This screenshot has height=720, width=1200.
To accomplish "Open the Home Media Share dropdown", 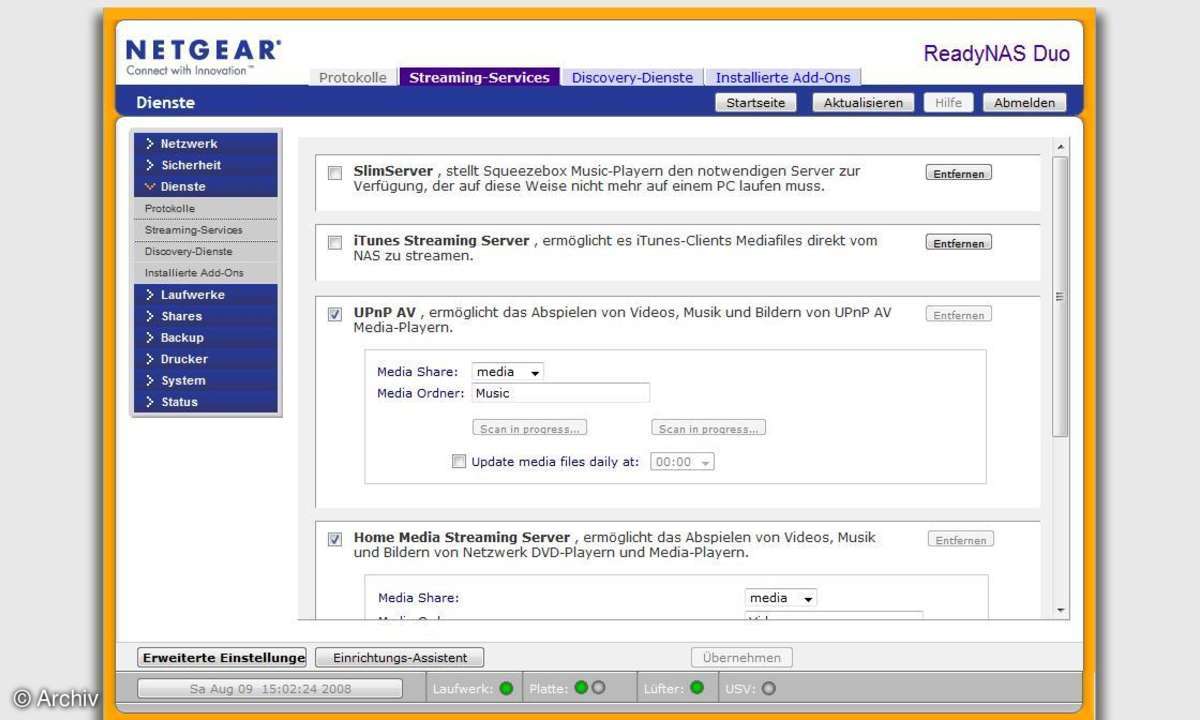I will (x=781, y=598).
